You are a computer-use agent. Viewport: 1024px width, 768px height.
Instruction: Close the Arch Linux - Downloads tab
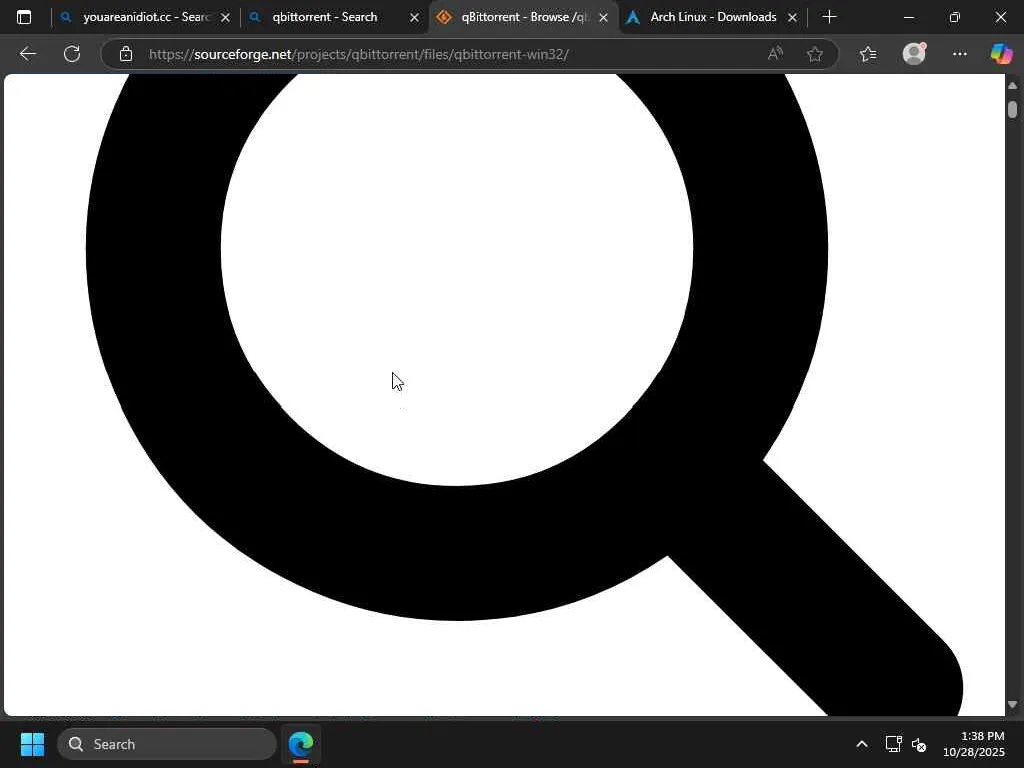tap(792, 18)
